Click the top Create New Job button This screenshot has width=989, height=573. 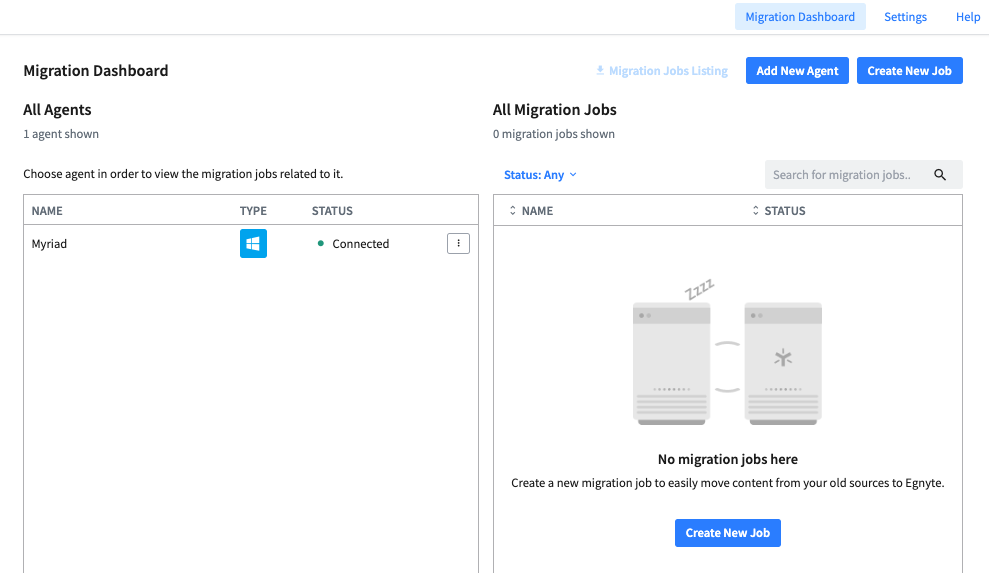point(910,71)
